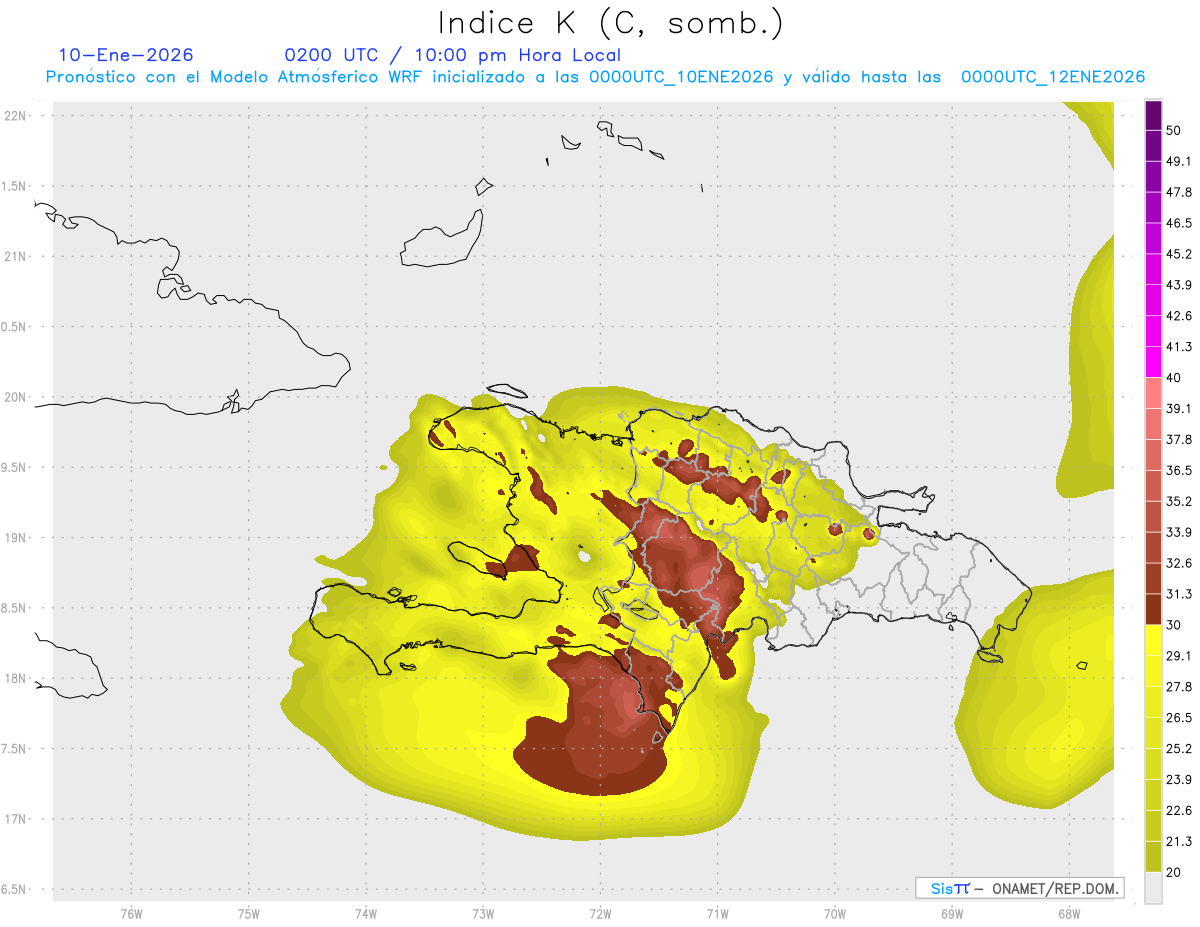1200x927 pixels.
Task: Click the "17N" latitude axis label
Action: [15, 820]
